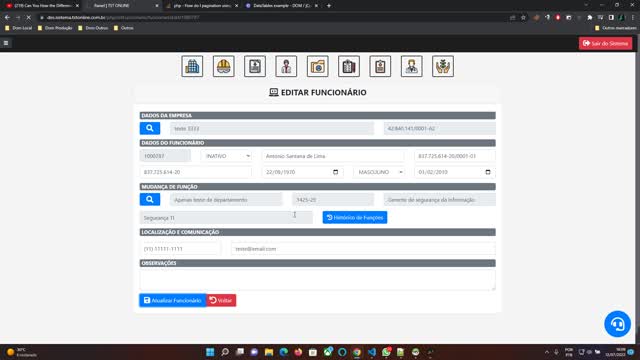Switch to the DataTables example tab
640x360 pixels.
click(282, 6)
